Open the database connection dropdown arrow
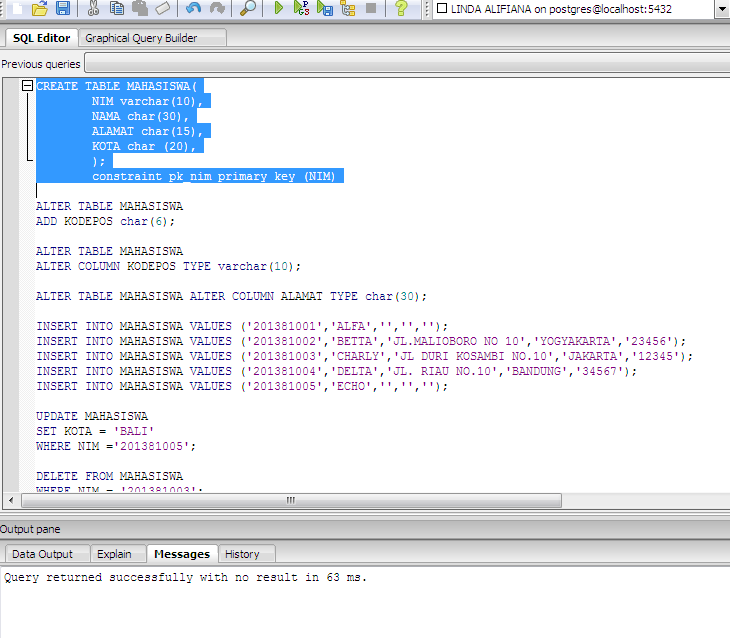 (722, 9)
